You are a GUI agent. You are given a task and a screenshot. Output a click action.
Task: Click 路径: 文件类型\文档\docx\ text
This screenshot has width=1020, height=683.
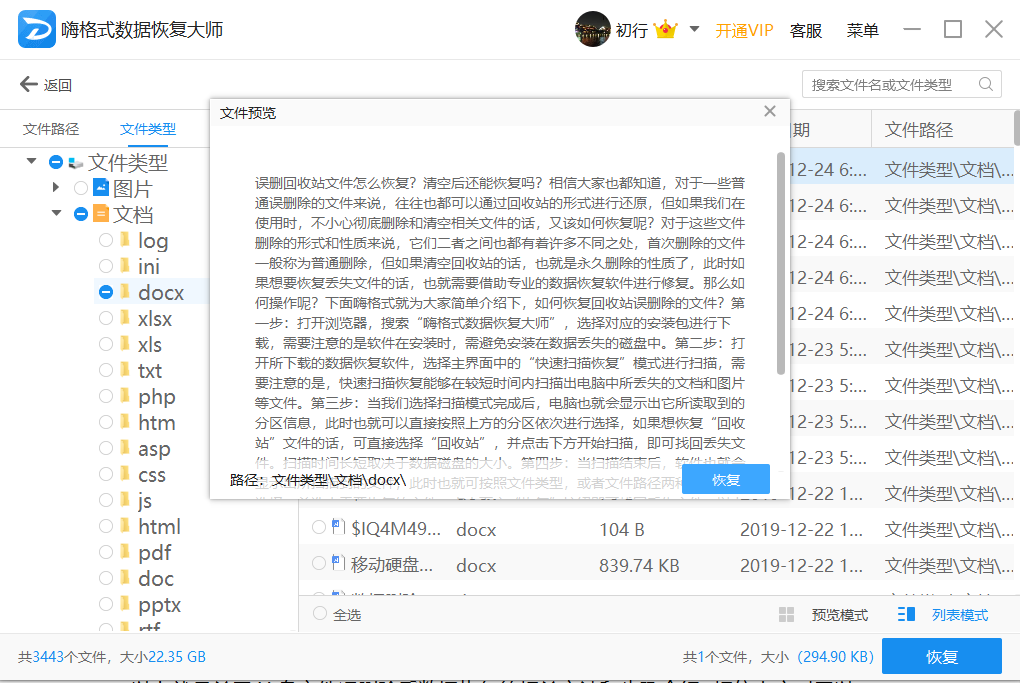(317, 480)
